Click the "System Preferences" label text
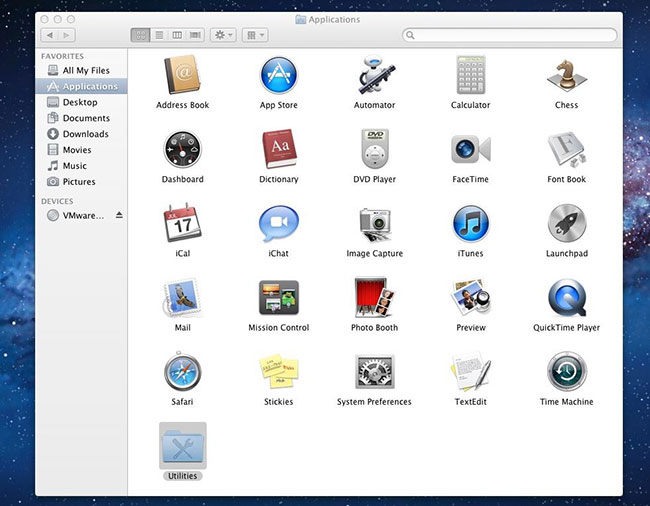 click(x=374, y=402)
